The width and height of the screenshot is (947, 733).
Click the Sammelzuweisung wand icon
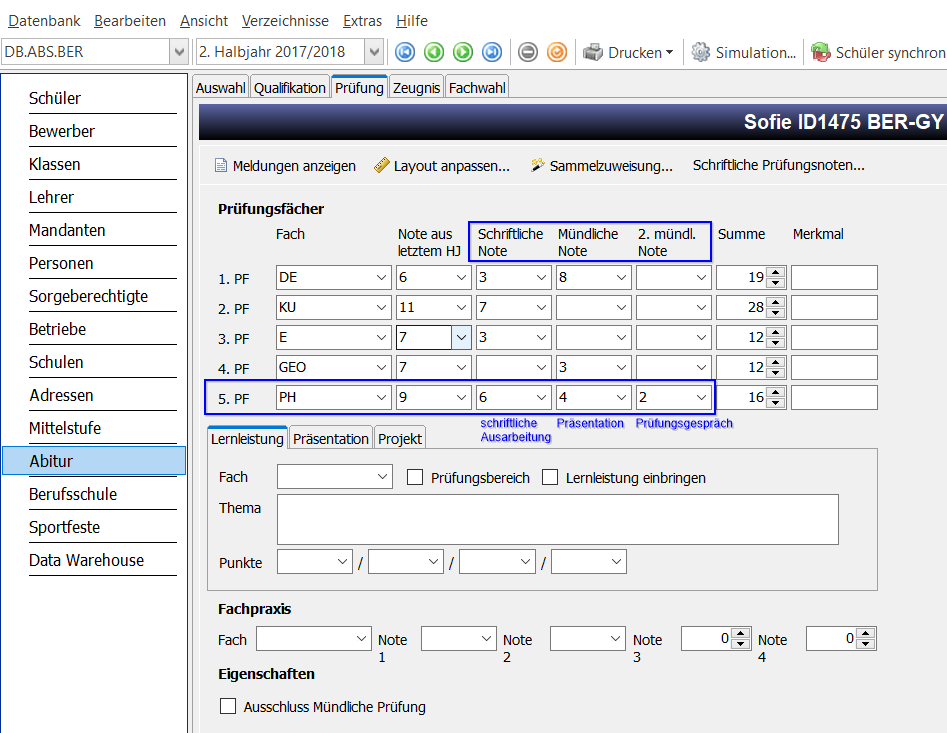(537, 165)
